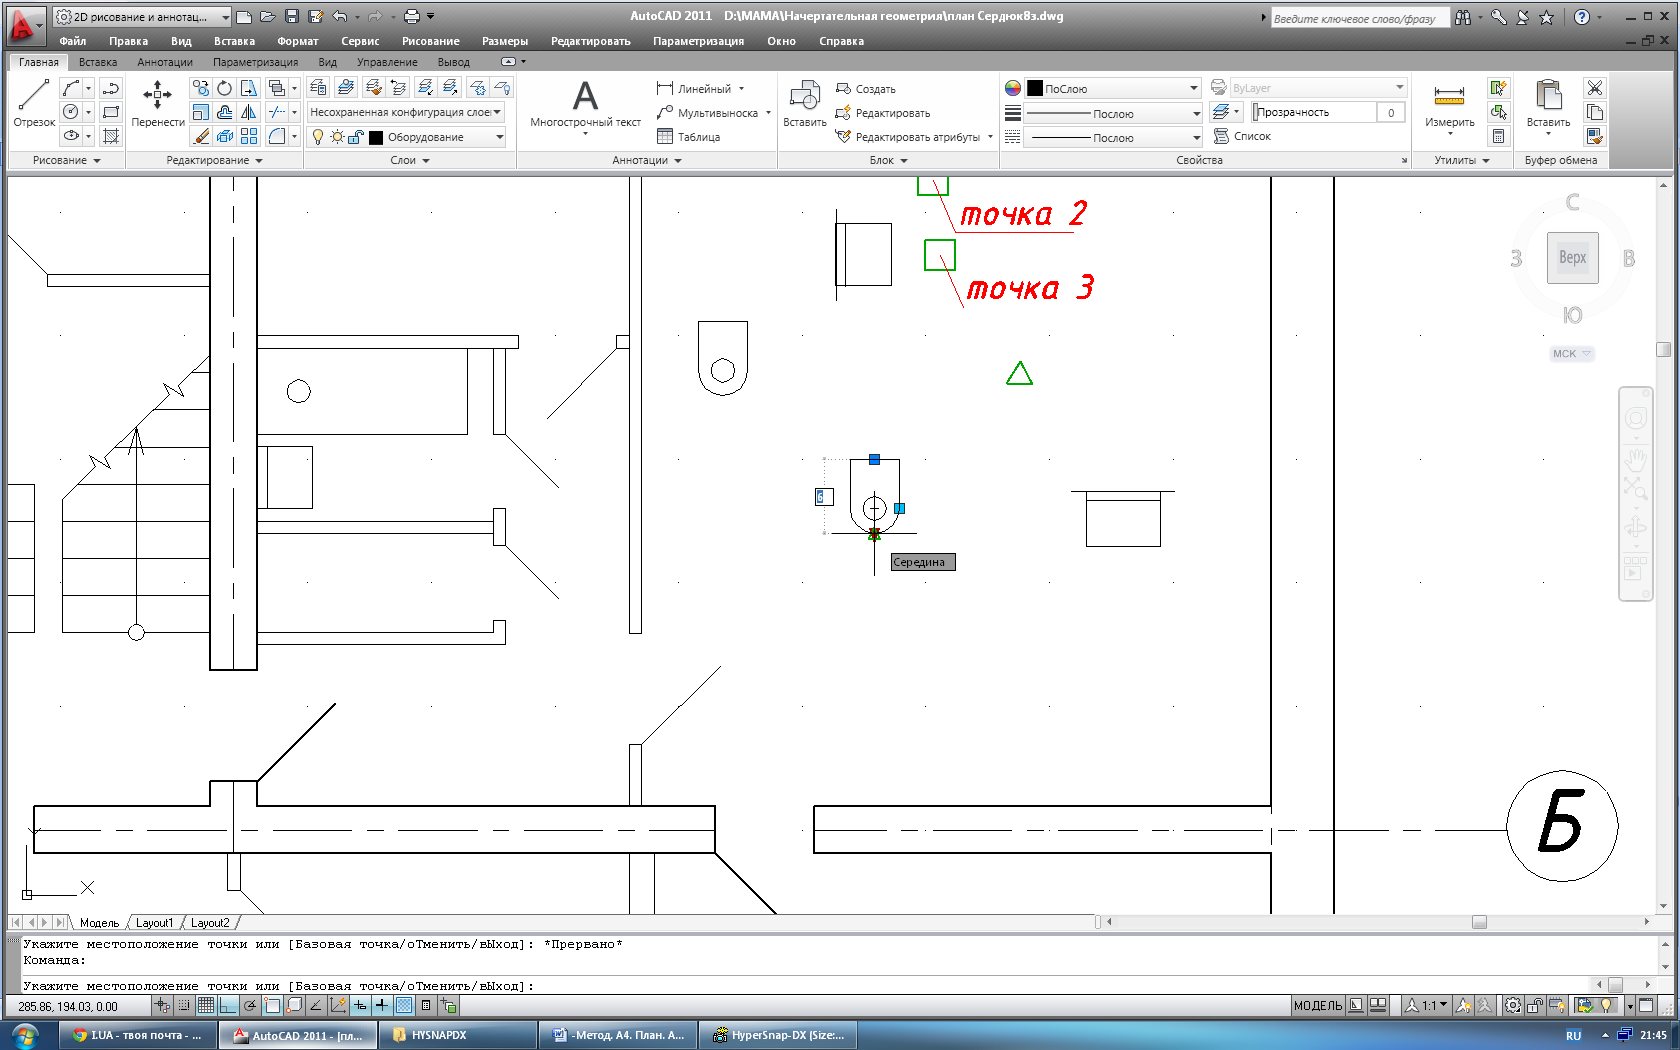This screenshot has height=1050, width=1680.
Task: Select the Erase tool
Action: 201,136
